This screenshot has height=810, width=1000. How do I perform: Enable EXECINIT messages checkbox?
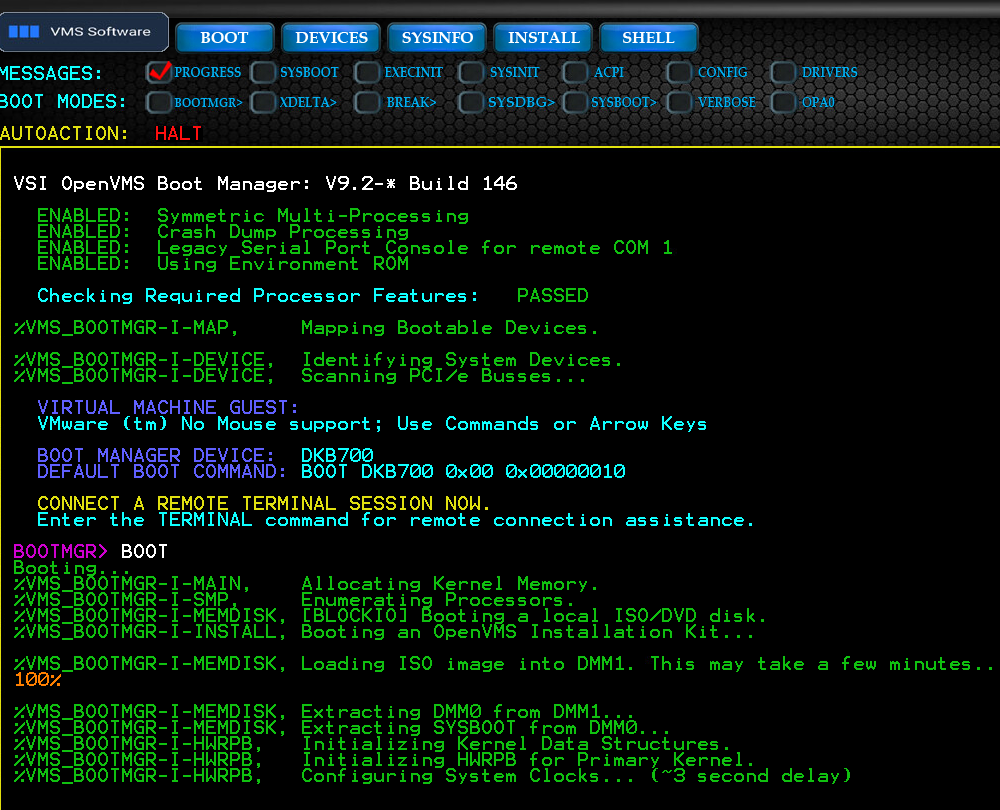point(367,72)
